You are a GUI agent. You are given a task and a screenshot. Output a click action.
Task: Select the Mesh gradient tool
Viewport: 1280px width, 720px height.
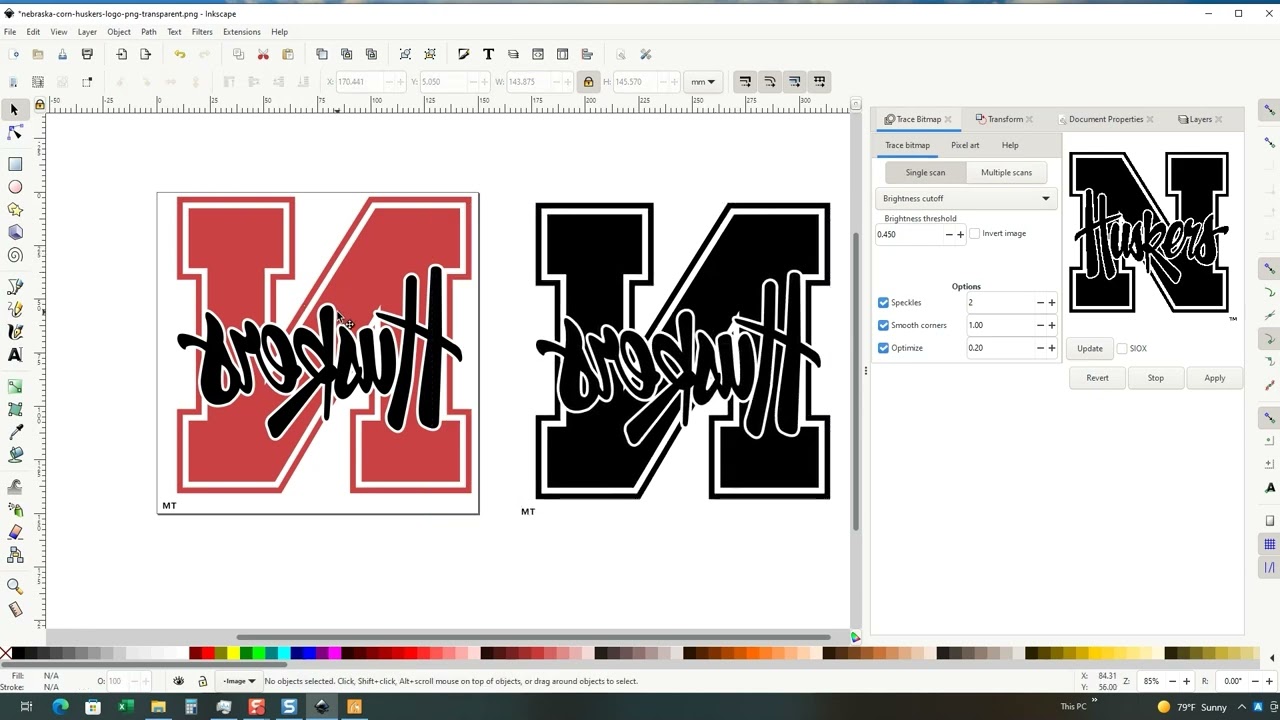(15, 409)
